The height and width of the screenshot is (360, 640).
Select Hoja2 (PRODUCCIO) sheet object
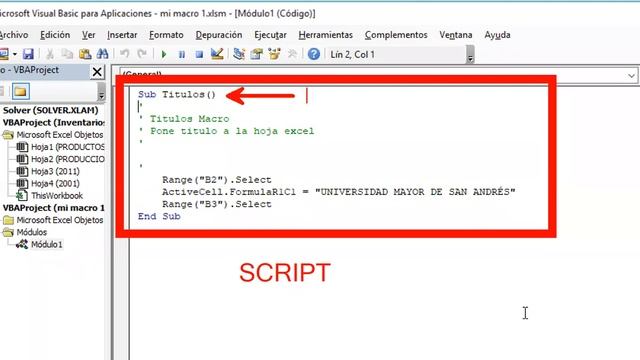coord(60,159)
